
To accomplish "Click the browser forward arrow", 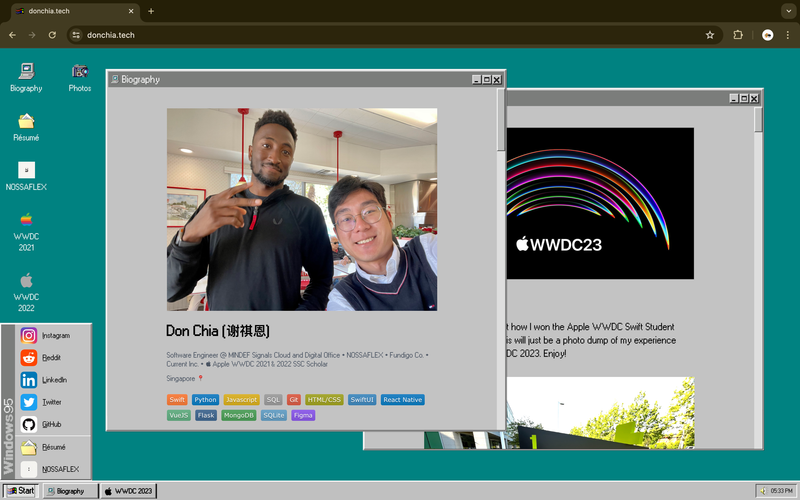I will click(x=32, y=35).
